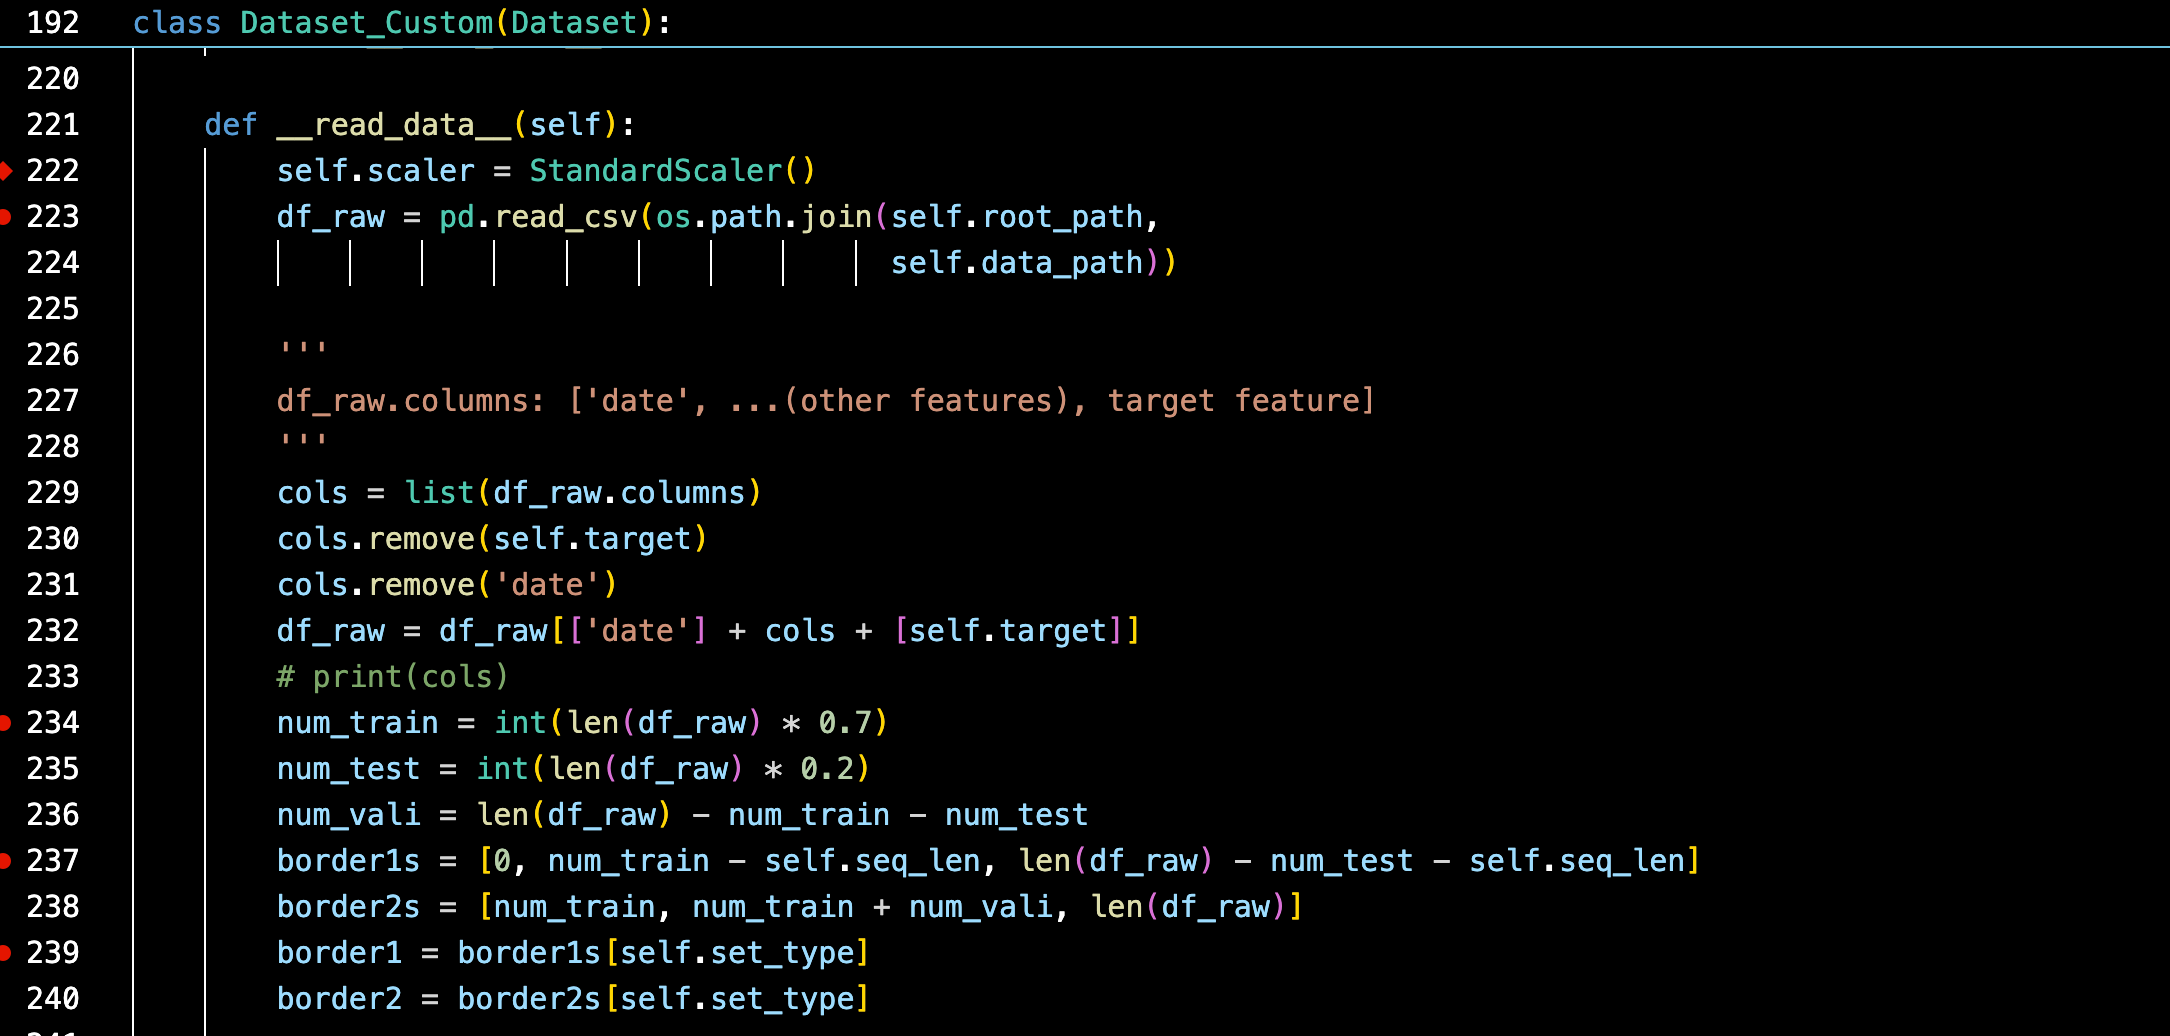2170x1036 pixels.
Task: Click opening triple quotes on line 226
Action: 303,349
